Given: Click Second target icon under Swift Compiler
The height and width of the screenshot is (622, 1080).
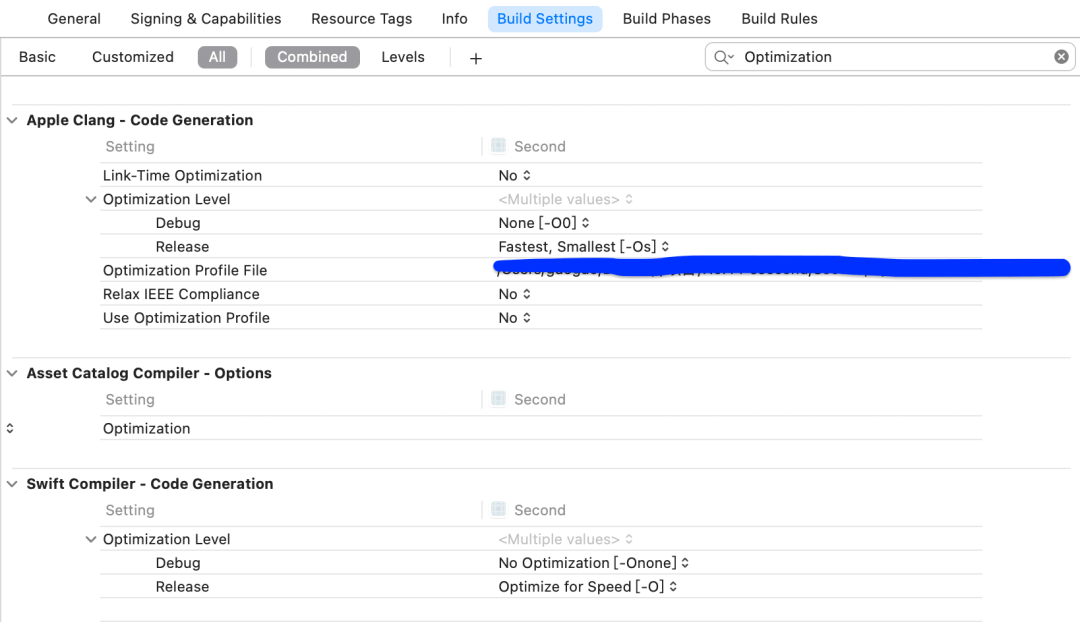Looking at the screenshot, I should [x=498, y=510].
